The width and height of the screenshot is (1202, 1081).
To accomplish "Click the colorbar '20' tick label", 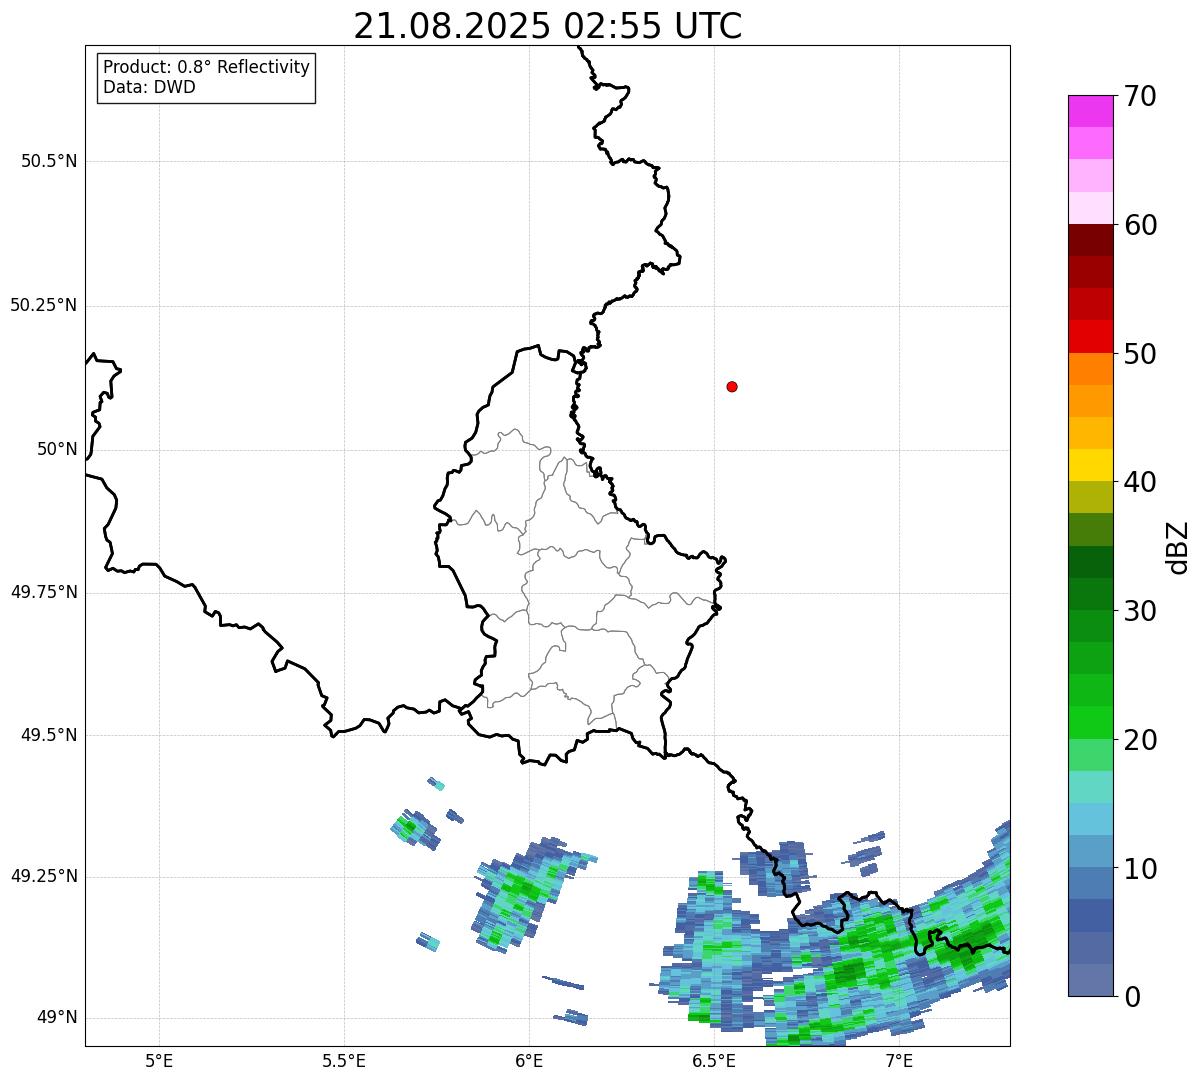I will [1140, 740].
